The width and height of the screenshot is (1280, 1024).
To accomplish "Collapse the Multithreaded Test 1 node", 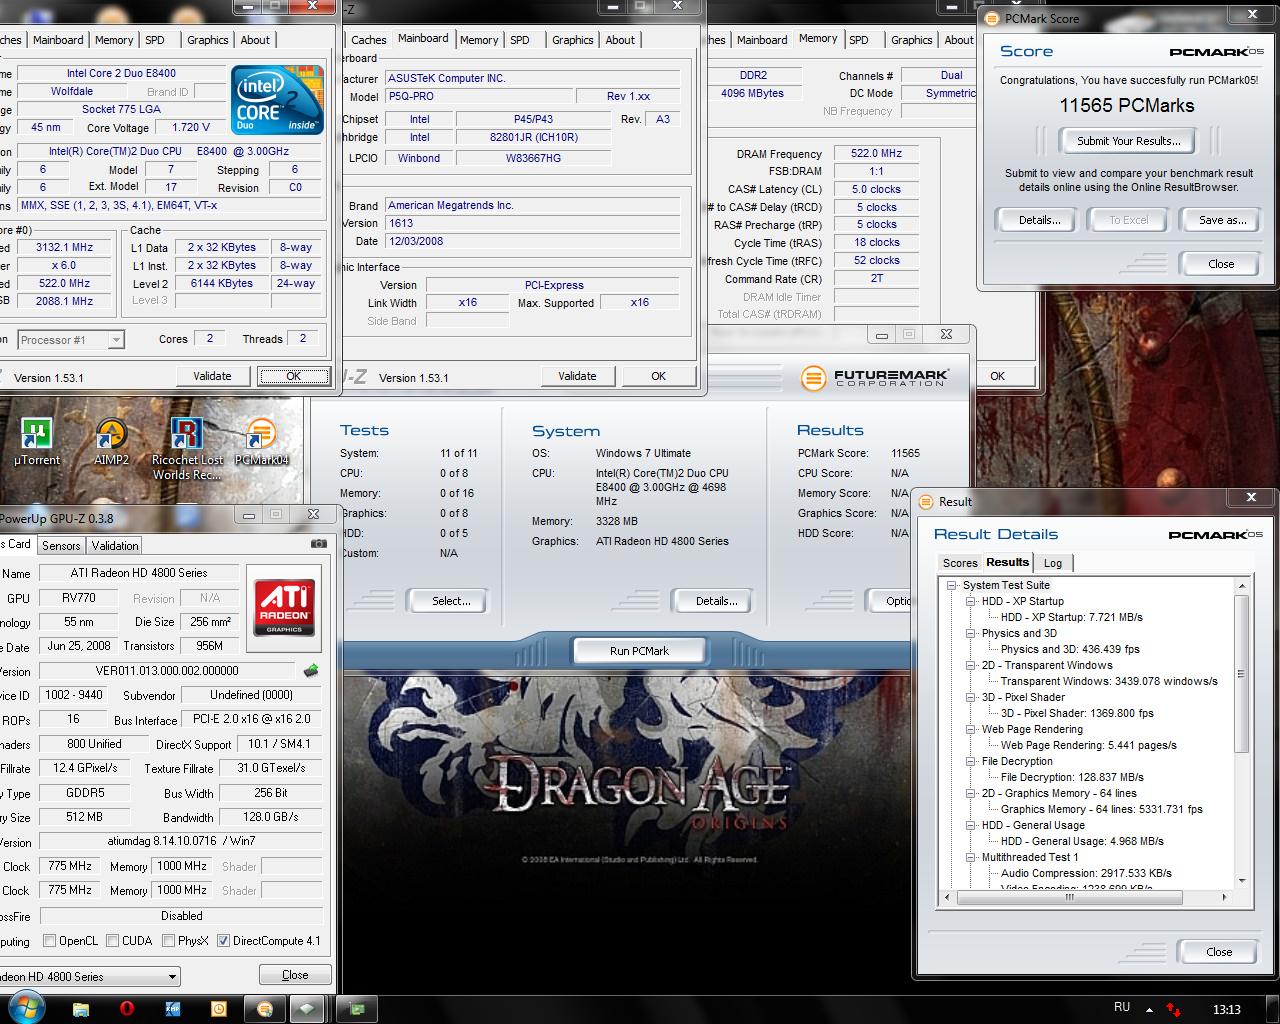I will click(971, 858).
